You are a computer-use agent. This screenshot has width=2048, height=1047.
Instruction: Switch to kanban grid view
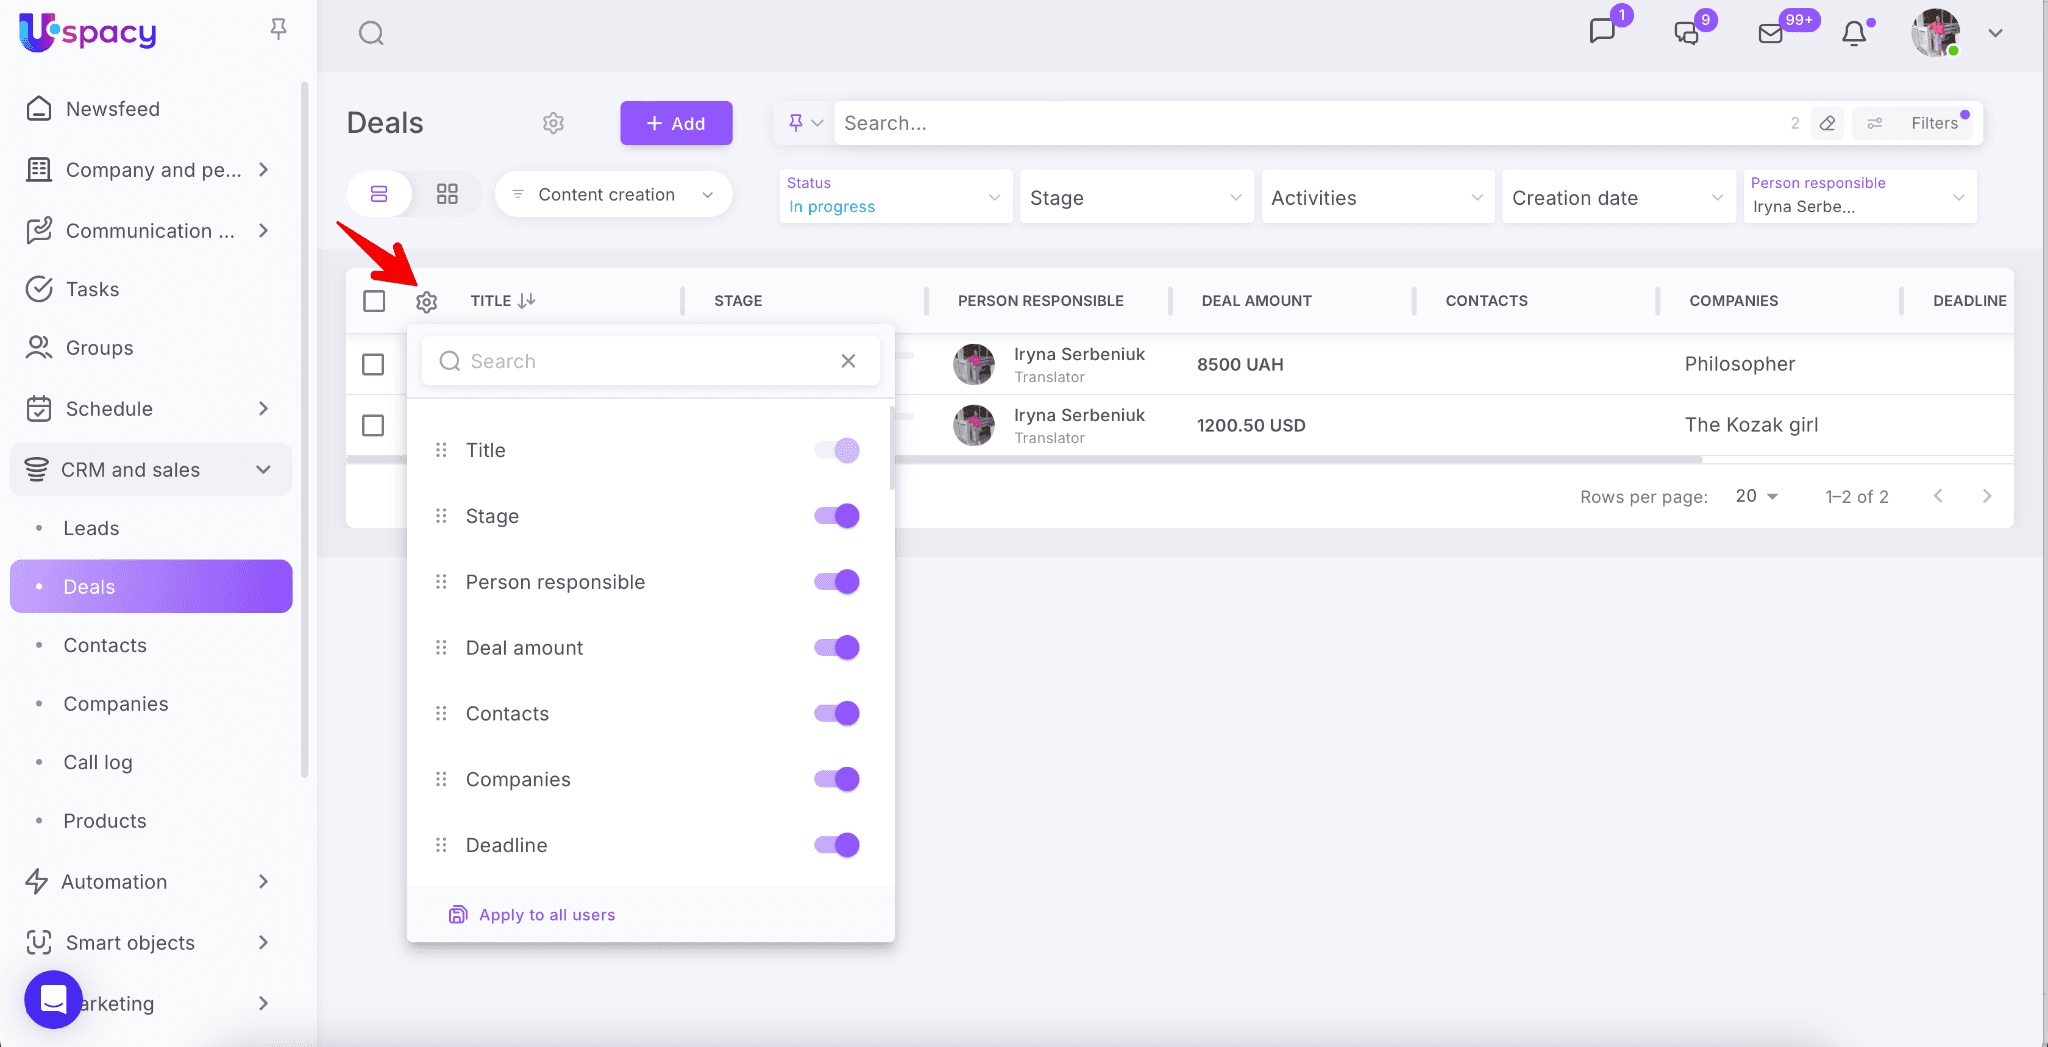click(447, 194)
